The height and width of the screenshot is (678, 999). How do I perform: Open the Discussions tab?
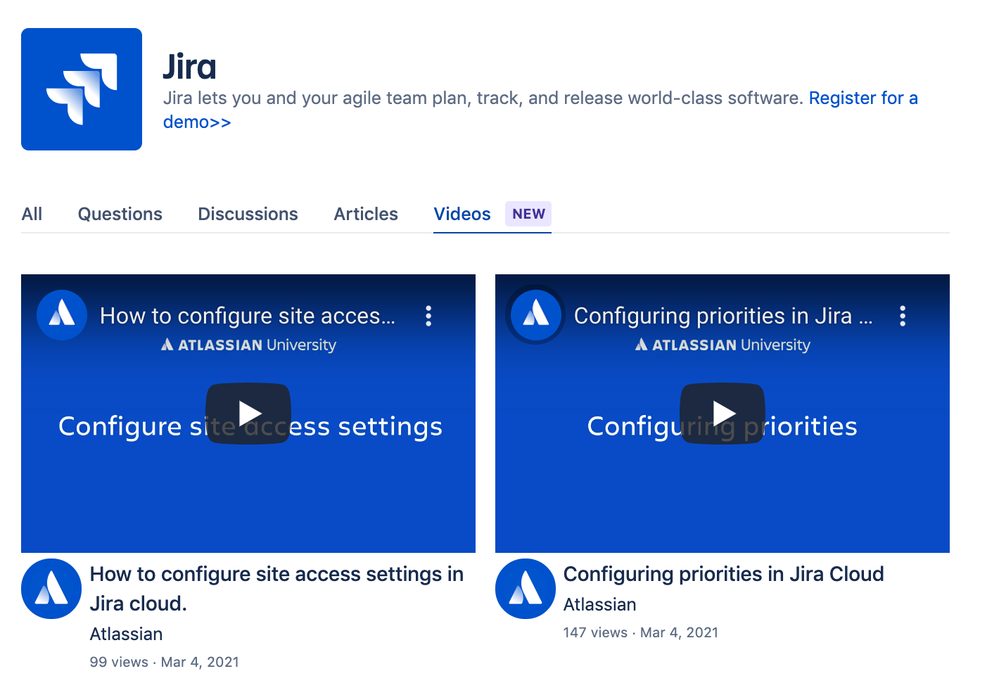click(x=248, y=214)
